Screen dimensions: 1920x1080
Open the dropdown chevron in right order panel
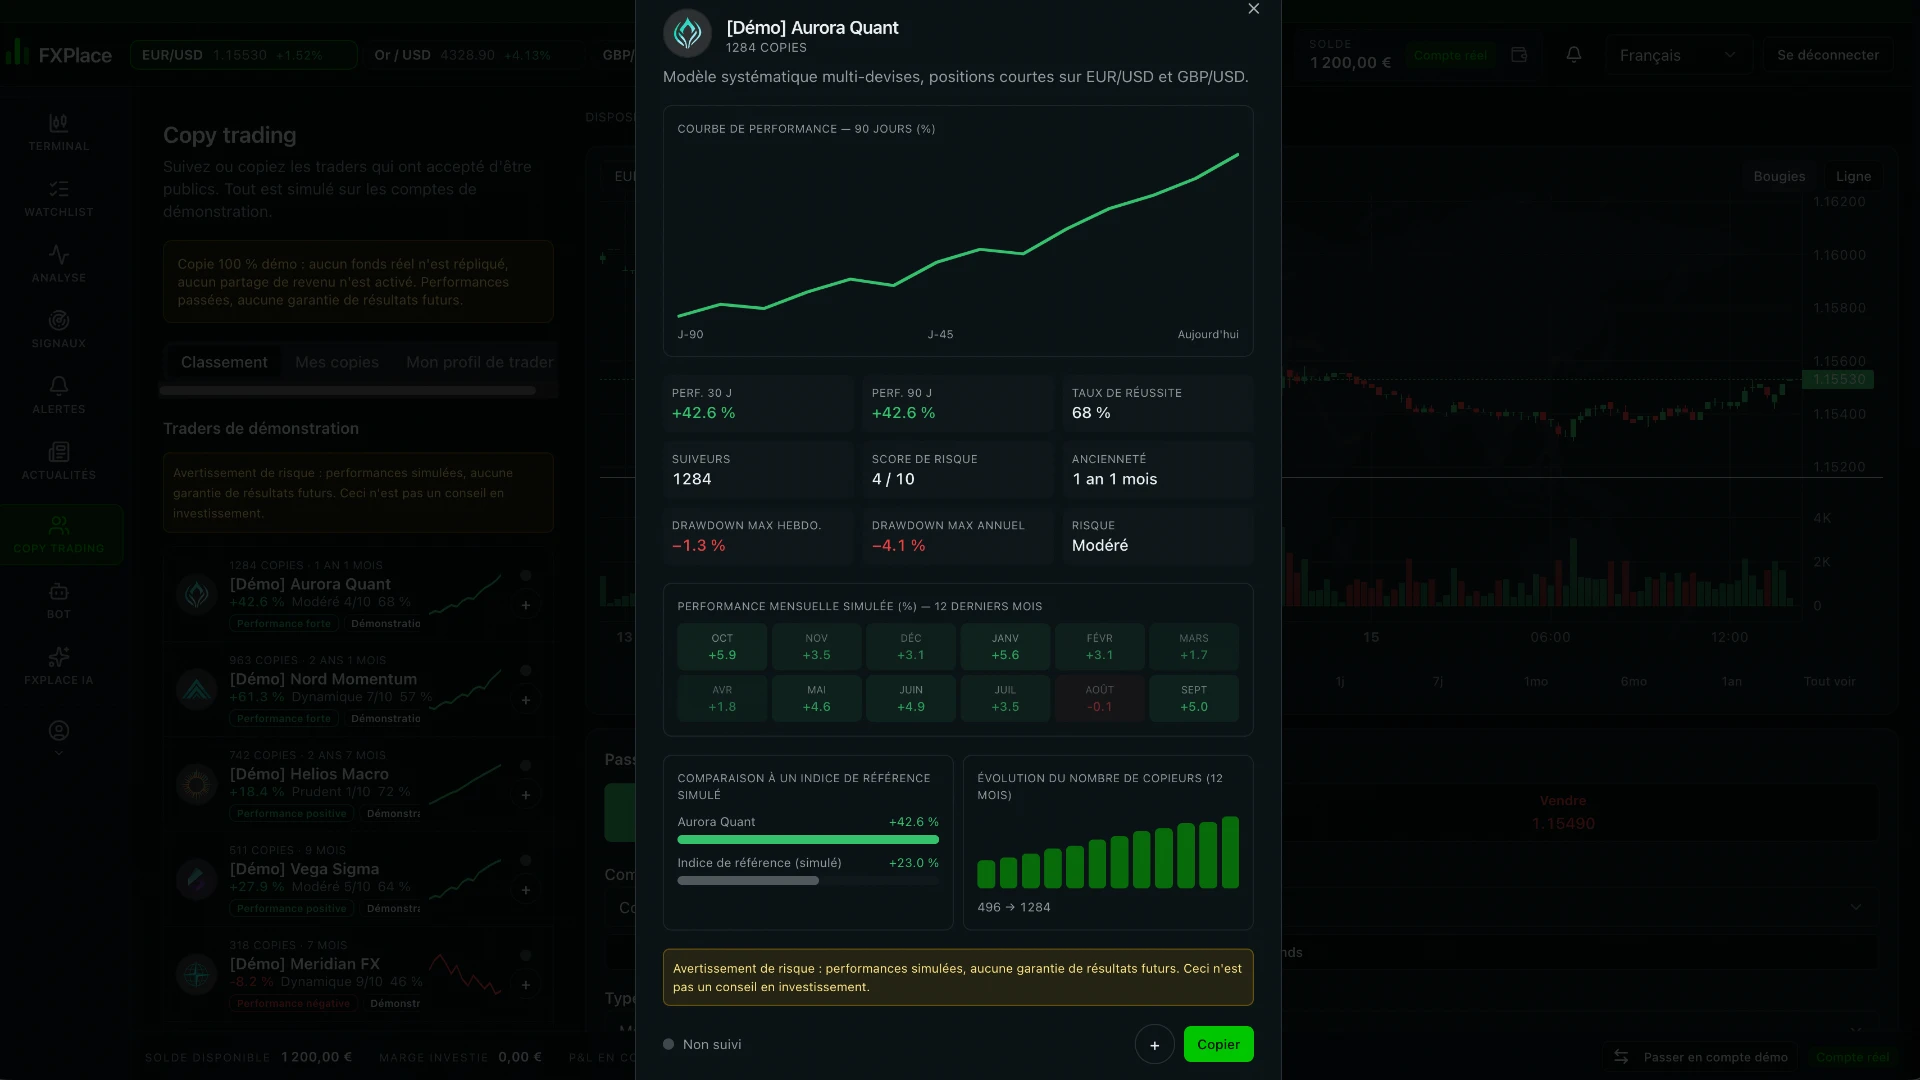1855,907
